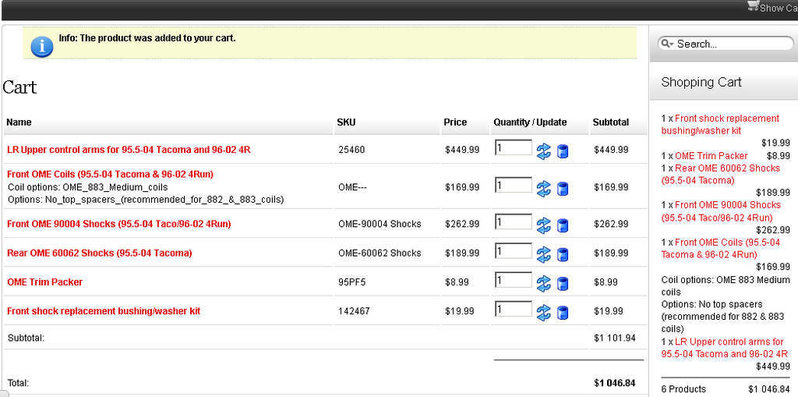Click the search magnifier dropdown icon
The image size is (798, 397).
tap(667, 44)
